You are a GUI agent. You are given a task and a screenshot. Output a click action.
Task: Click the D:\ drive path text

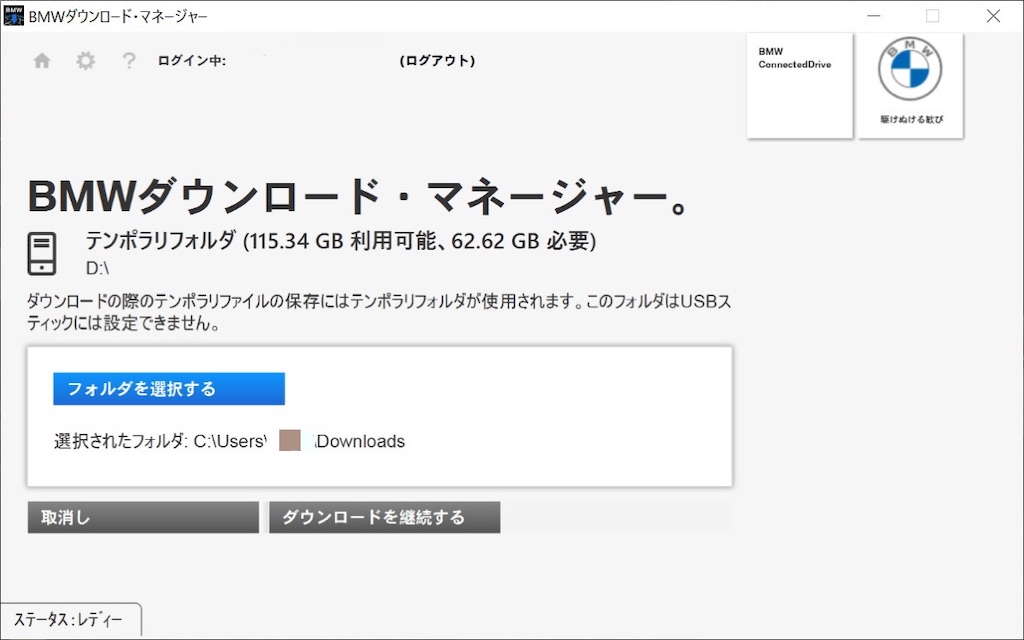(93, 268)
